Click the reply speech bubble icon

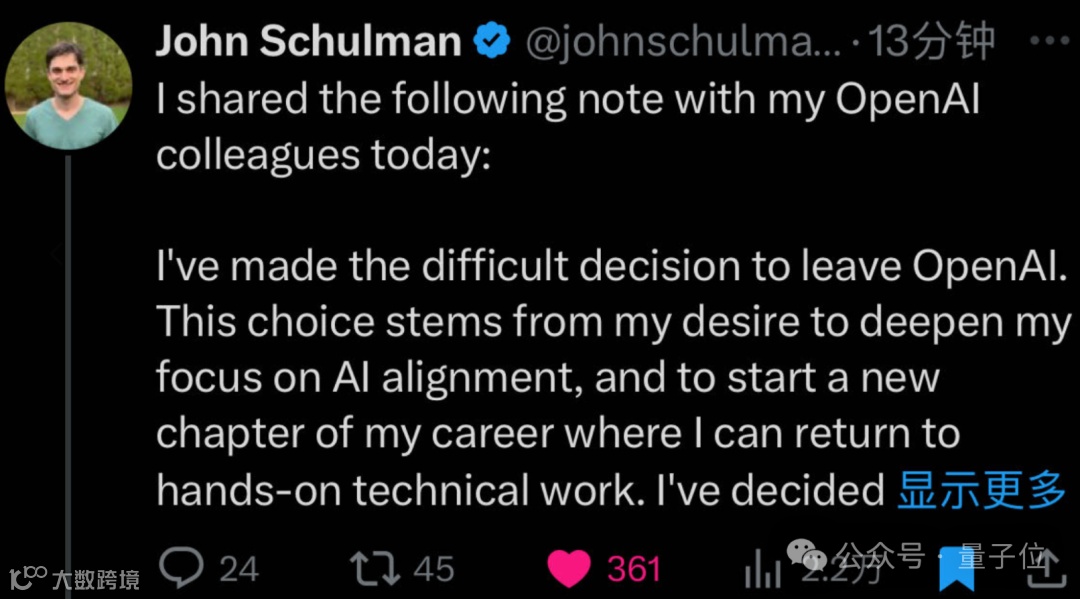point(181,568)
